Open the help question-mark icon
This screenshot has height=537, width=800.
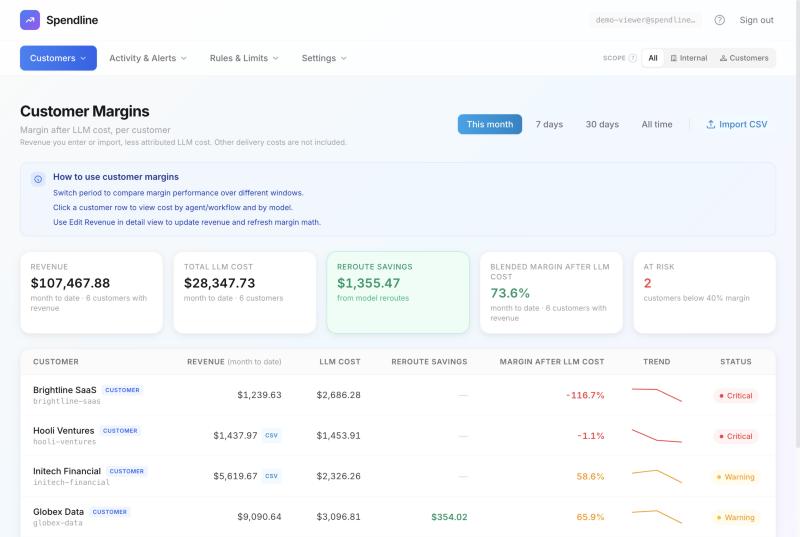(x=719, y=20)
